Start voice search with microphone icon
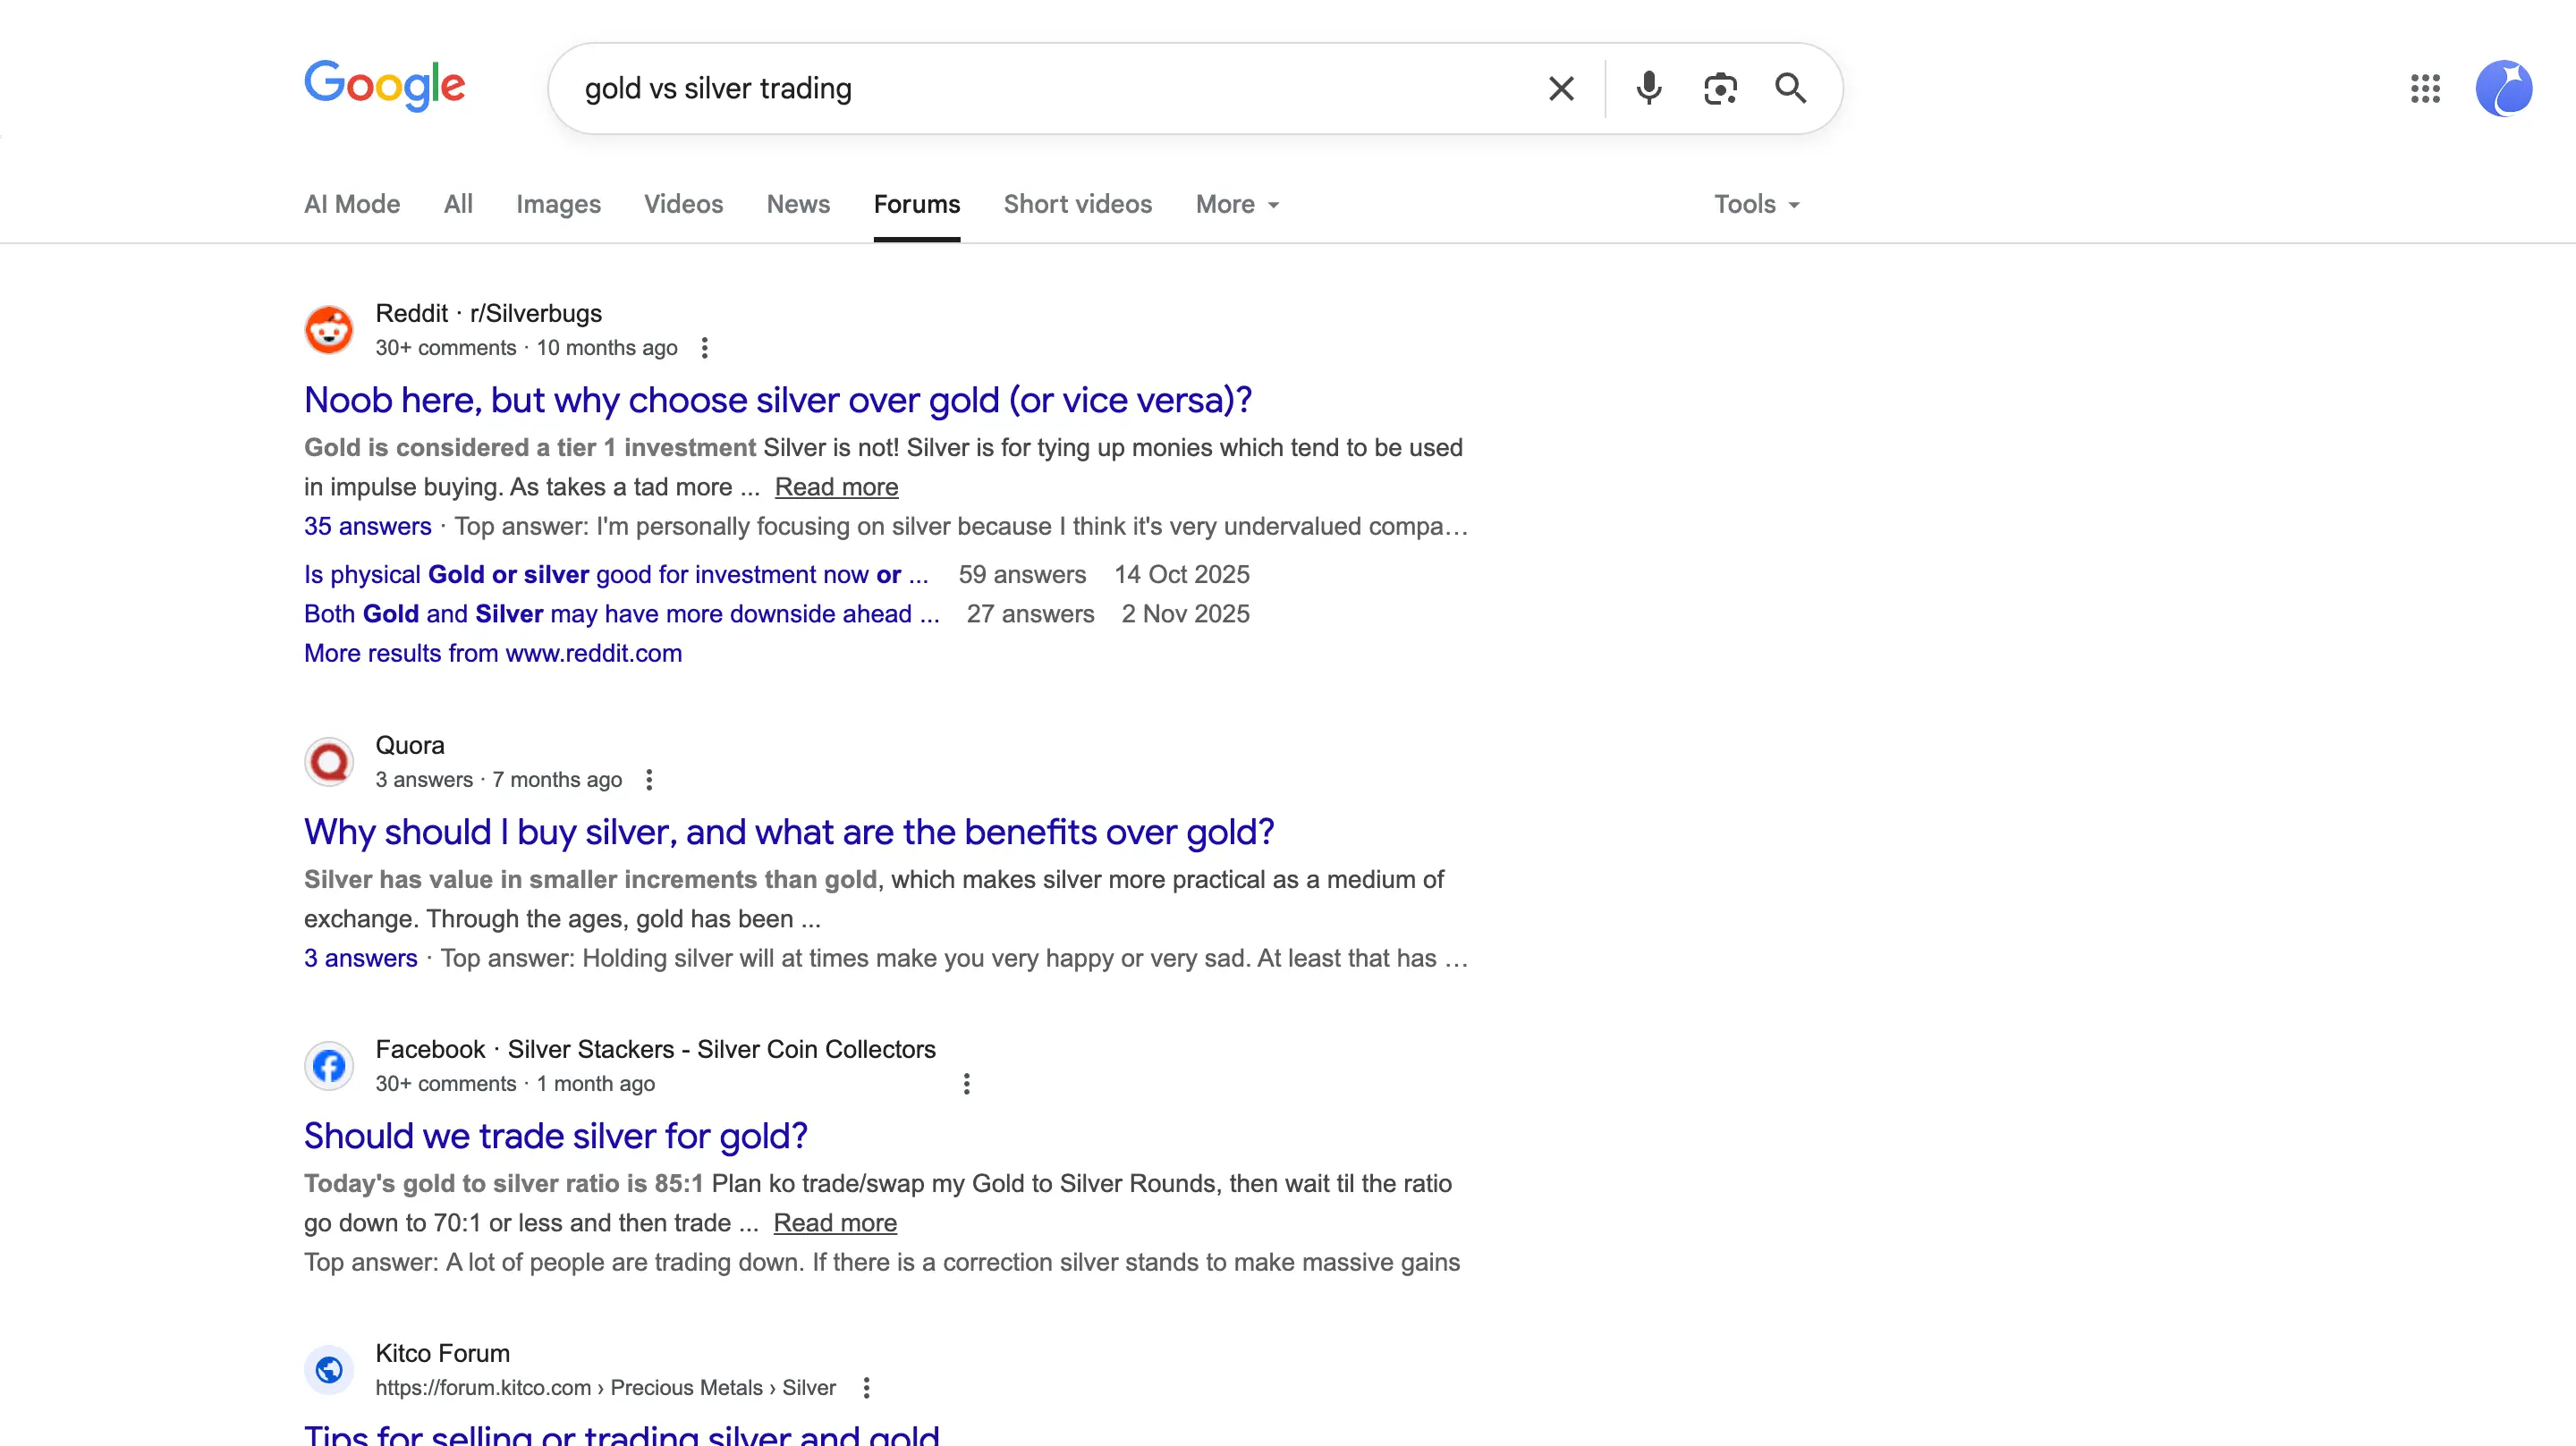The image size is (2576, 1446). point(1648,89)
